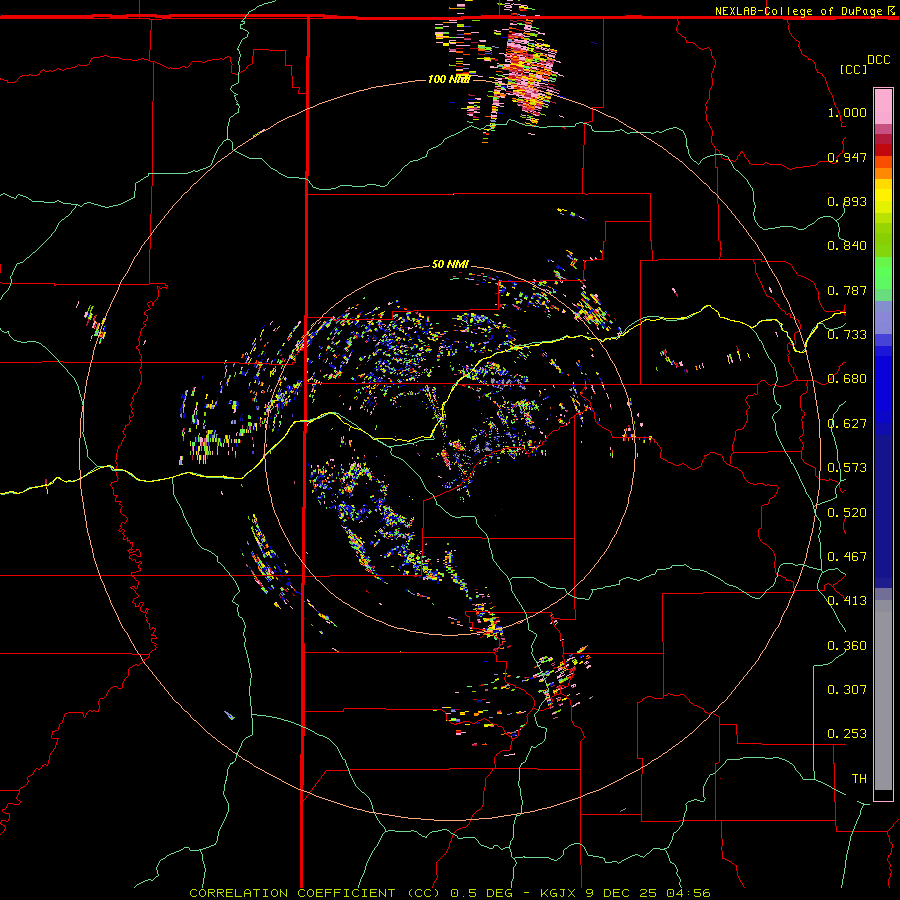Click the 100 NMI range ring label
The image size is (900, 900).
[x=448, y=79]
